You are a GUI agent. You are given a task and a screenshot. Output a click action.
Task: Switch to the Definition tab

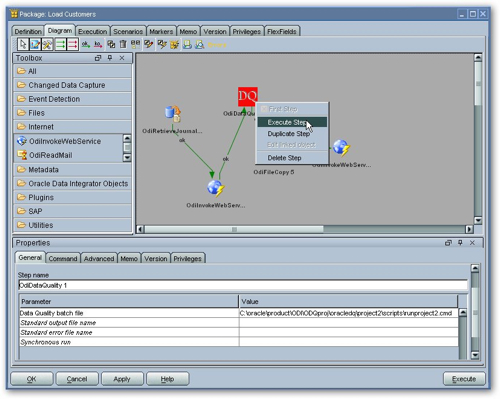(28, 31)
